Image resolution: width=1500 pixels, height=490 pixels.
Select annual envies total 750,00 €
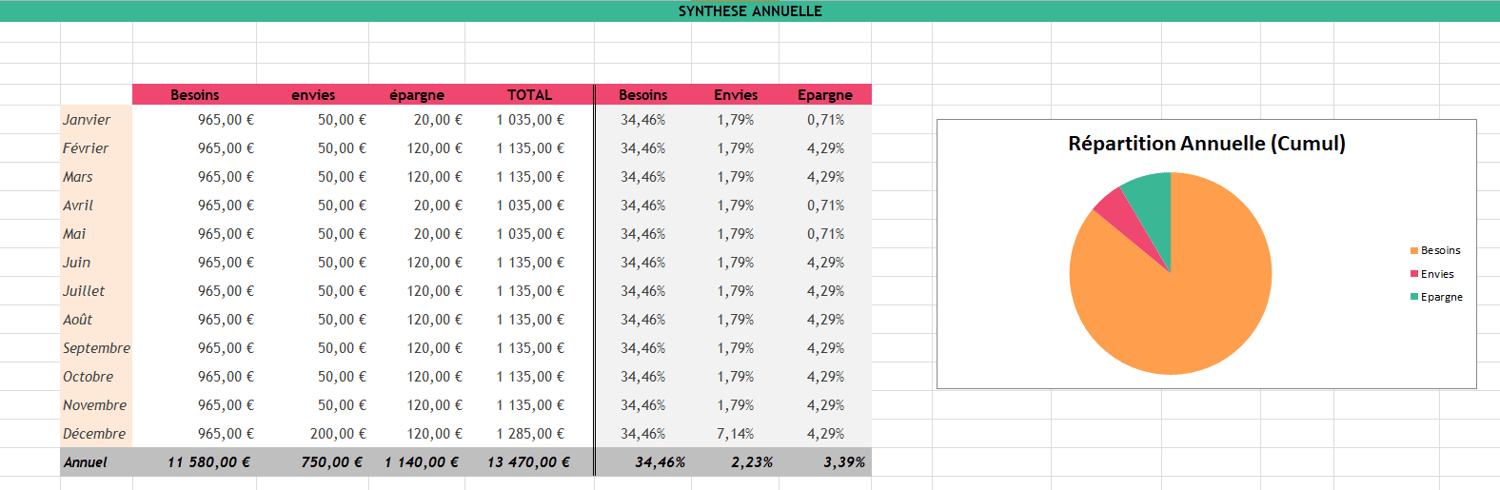[x=332, y=463]
